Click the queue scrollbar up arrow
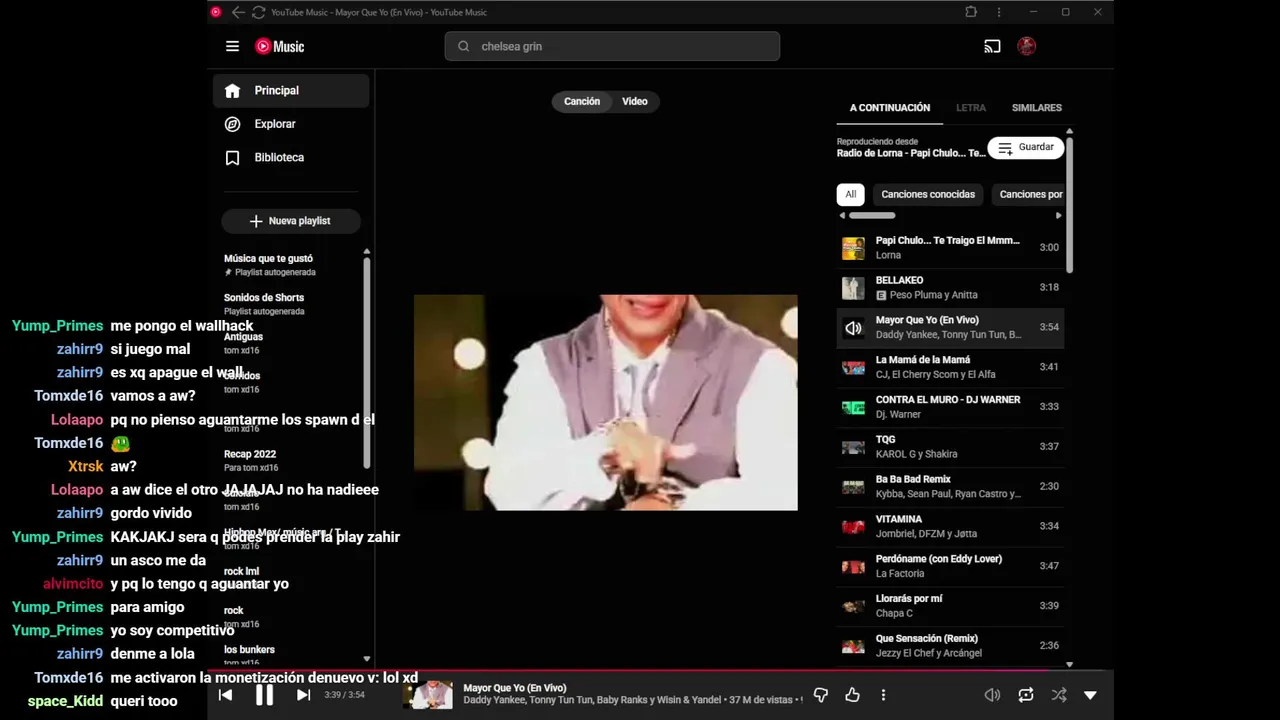 [1069, 131]
